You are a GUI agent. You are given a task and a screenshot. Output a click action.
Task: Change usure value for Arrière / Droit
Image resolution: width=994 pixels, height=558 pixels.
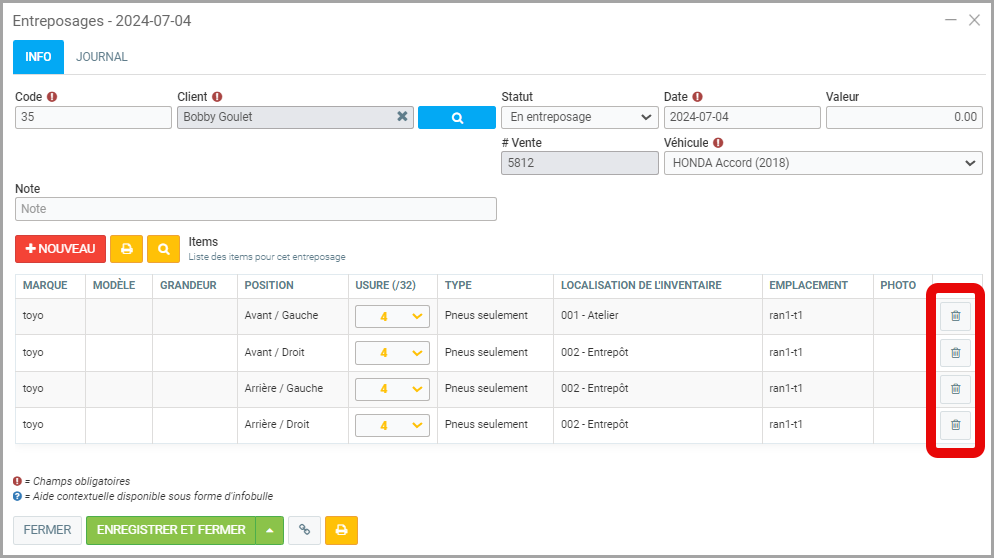pos(392,425)
